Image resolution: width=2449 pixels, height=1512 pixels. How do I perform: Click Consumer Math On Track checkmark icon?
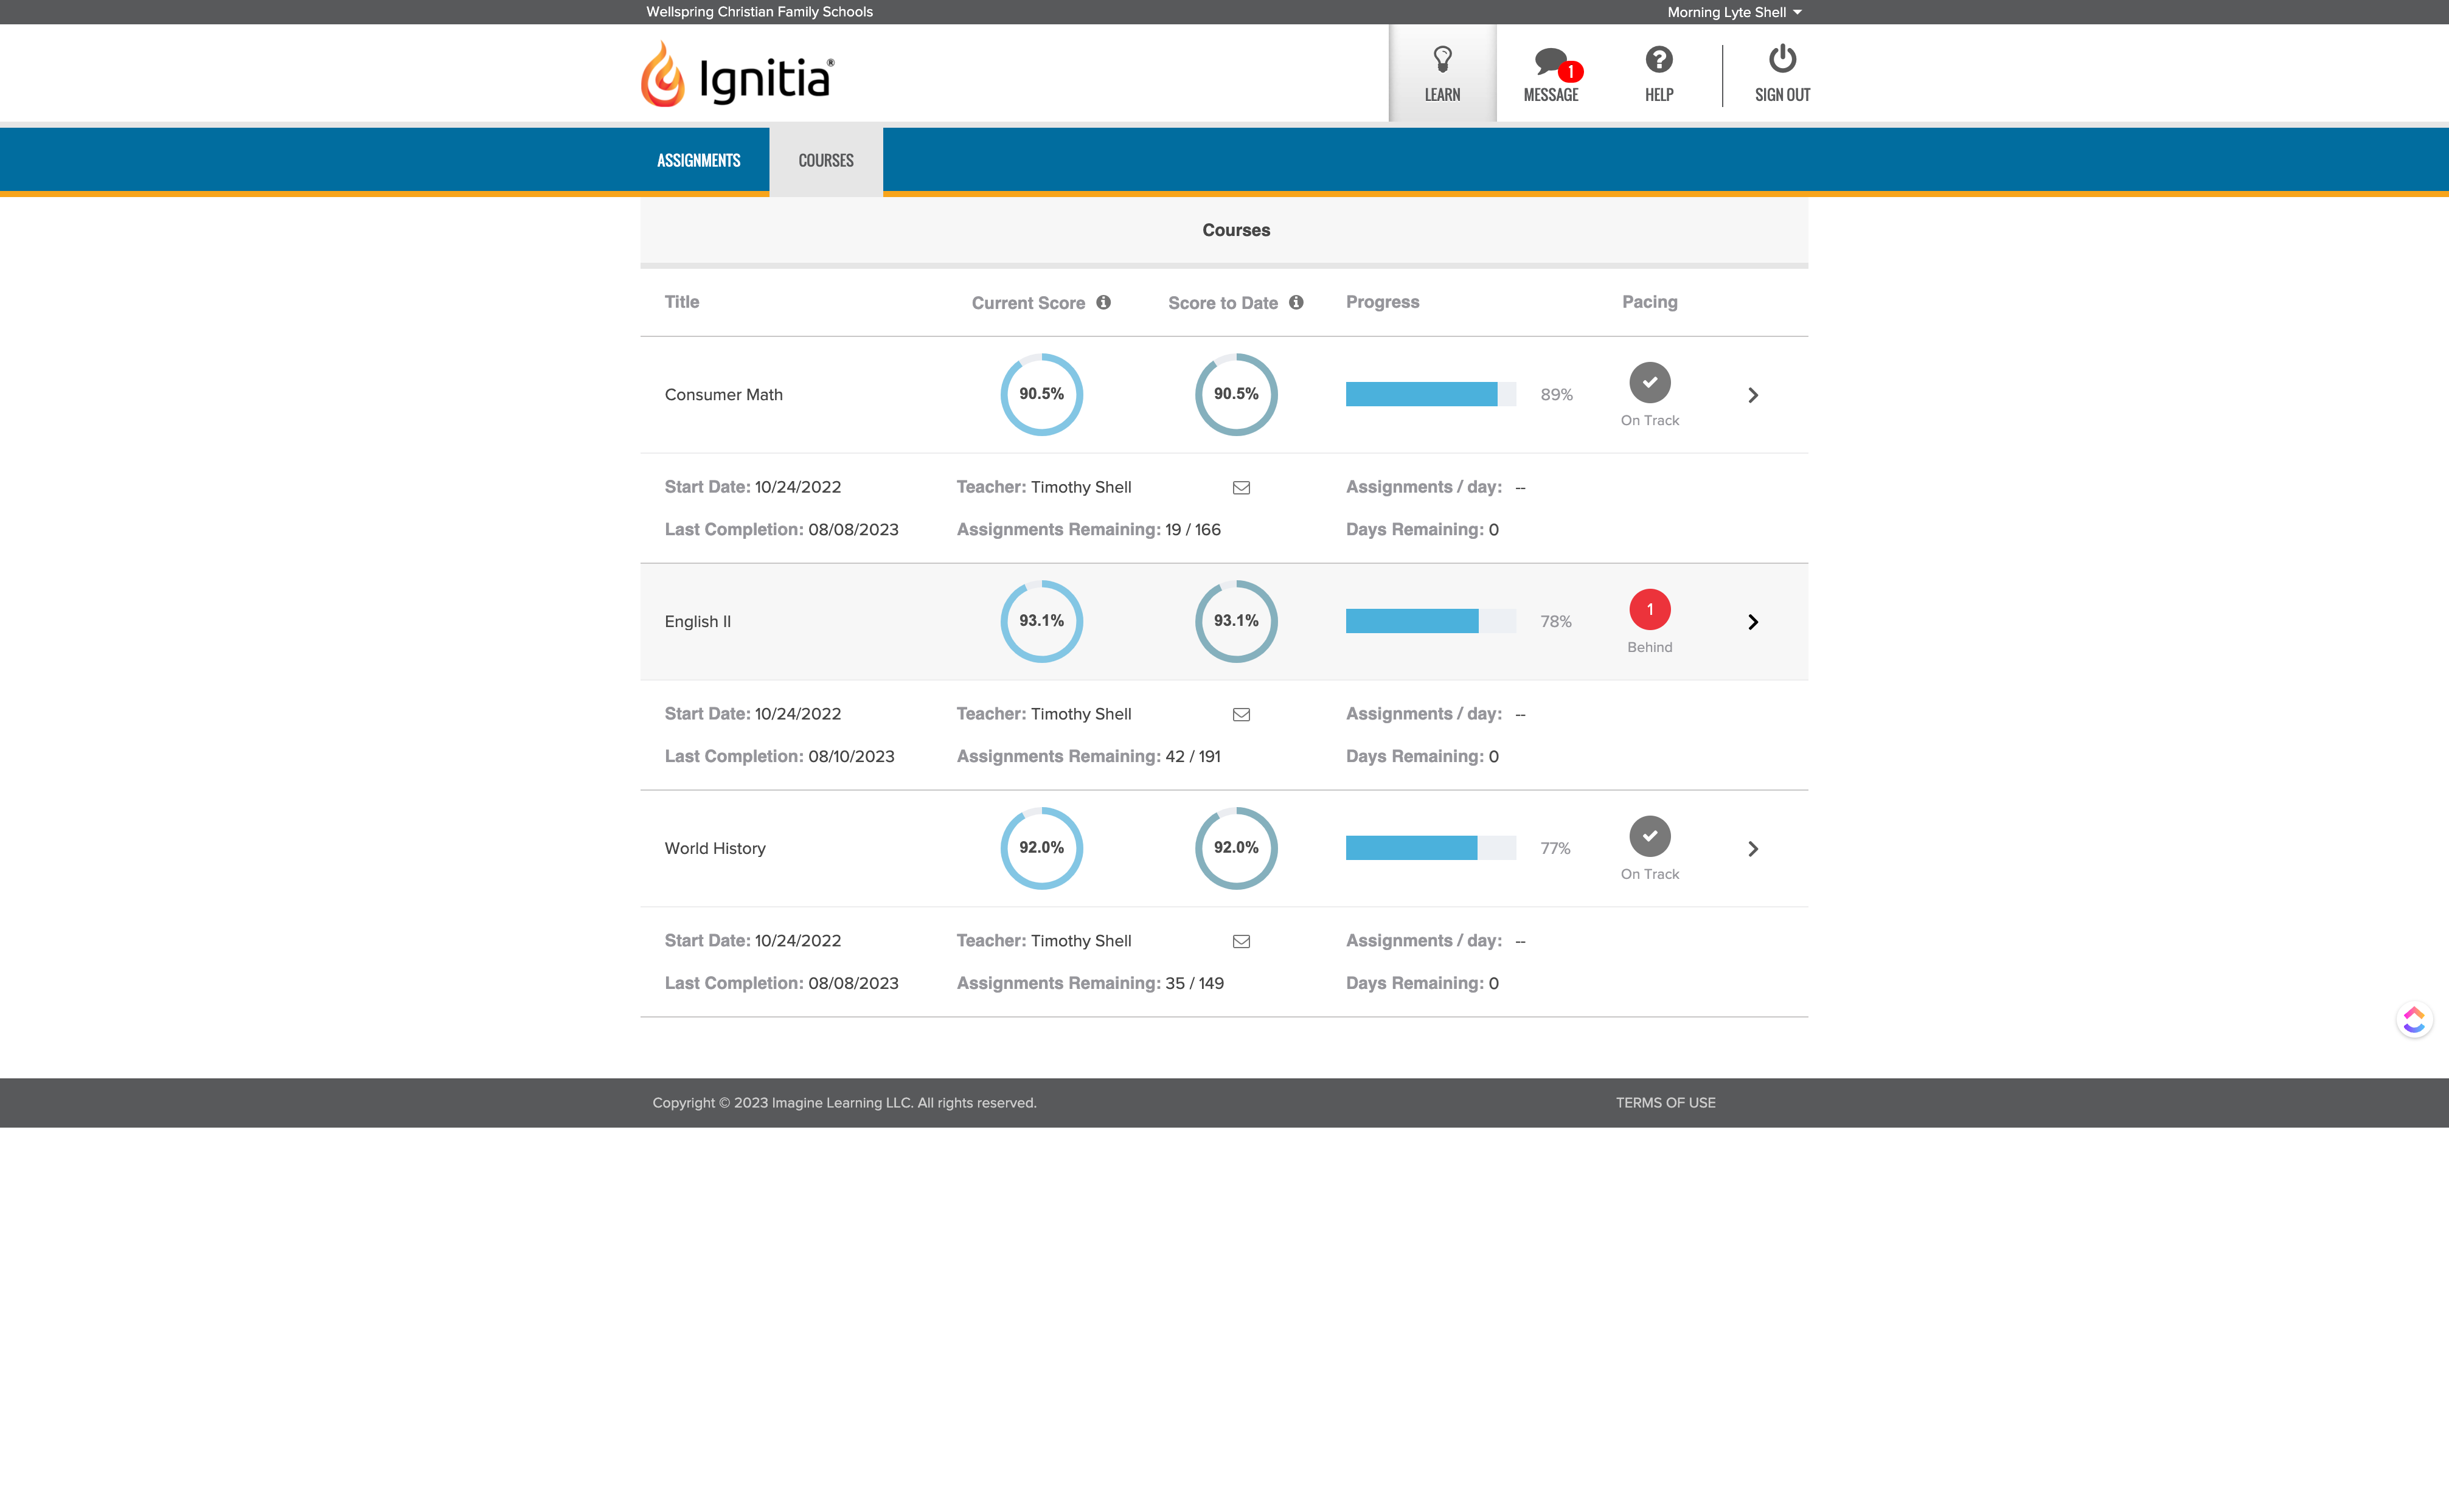pos(1650,382)
